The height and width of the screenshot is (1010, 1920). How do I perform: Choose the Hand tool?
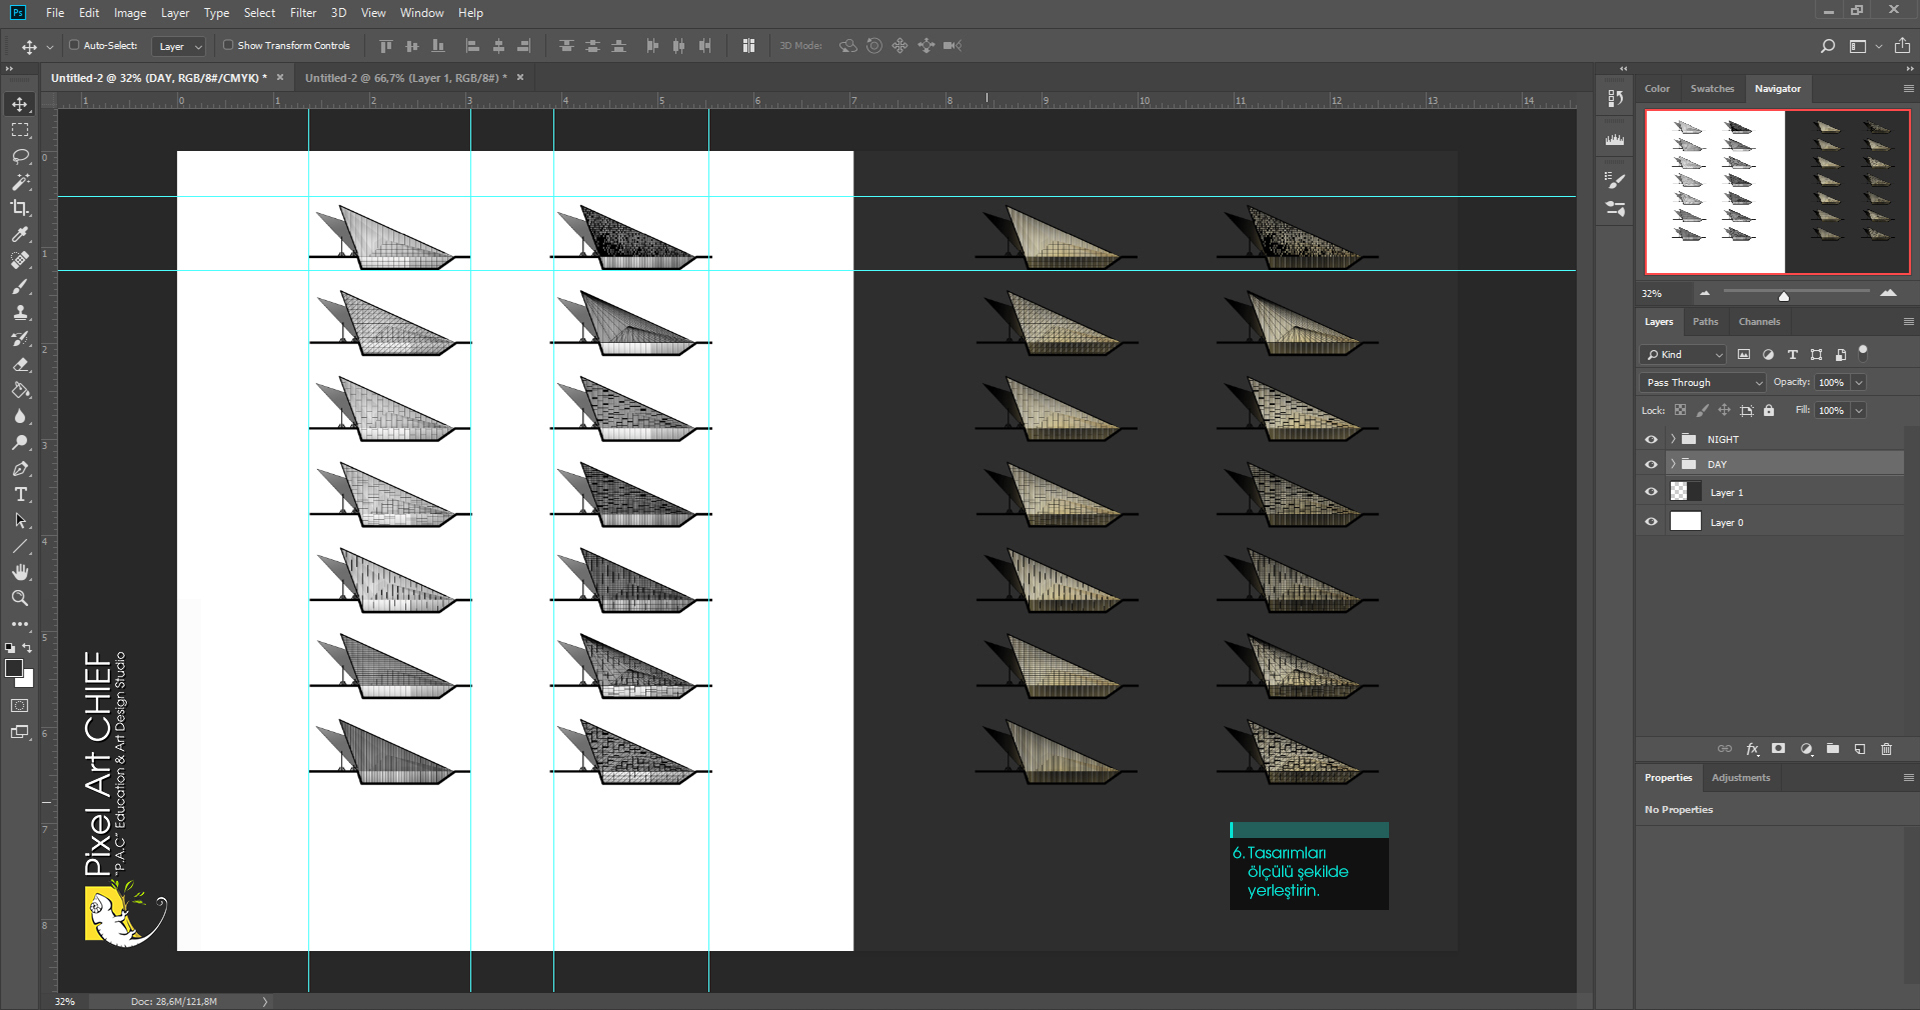pos(20,572)
